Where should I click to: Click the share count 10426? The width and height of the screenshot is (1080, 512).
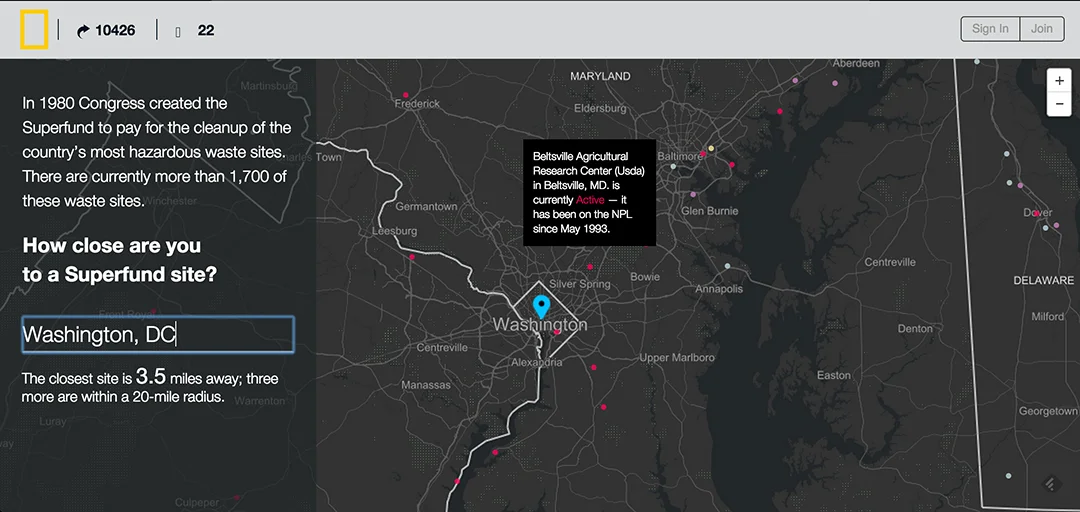pyautogui.click(x=115, y=30)
